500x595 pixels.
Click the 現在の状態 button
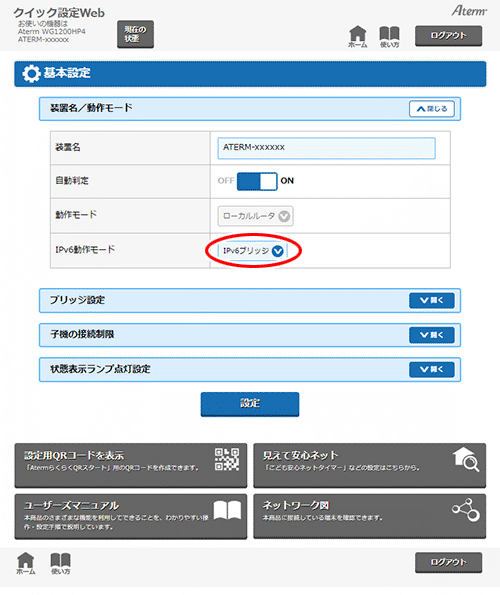pyautogui.click(x=135, y=34)
